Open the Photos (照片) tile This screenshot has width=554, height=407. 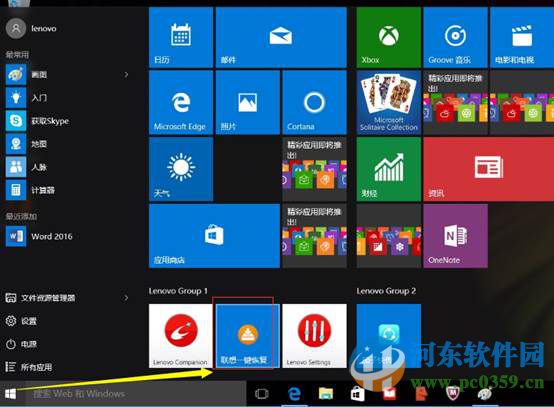[x=248, y=102]
